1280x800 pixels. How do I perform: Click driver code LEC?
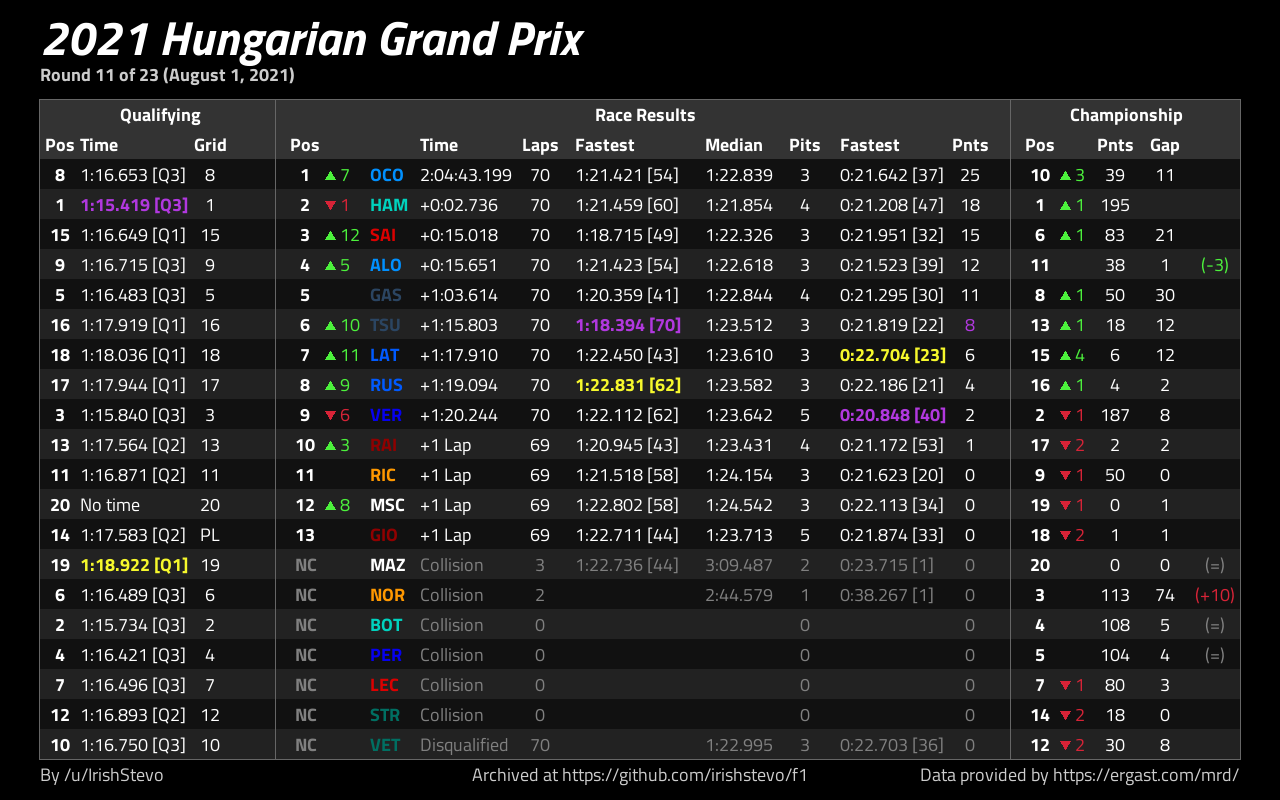click(384, 686)
